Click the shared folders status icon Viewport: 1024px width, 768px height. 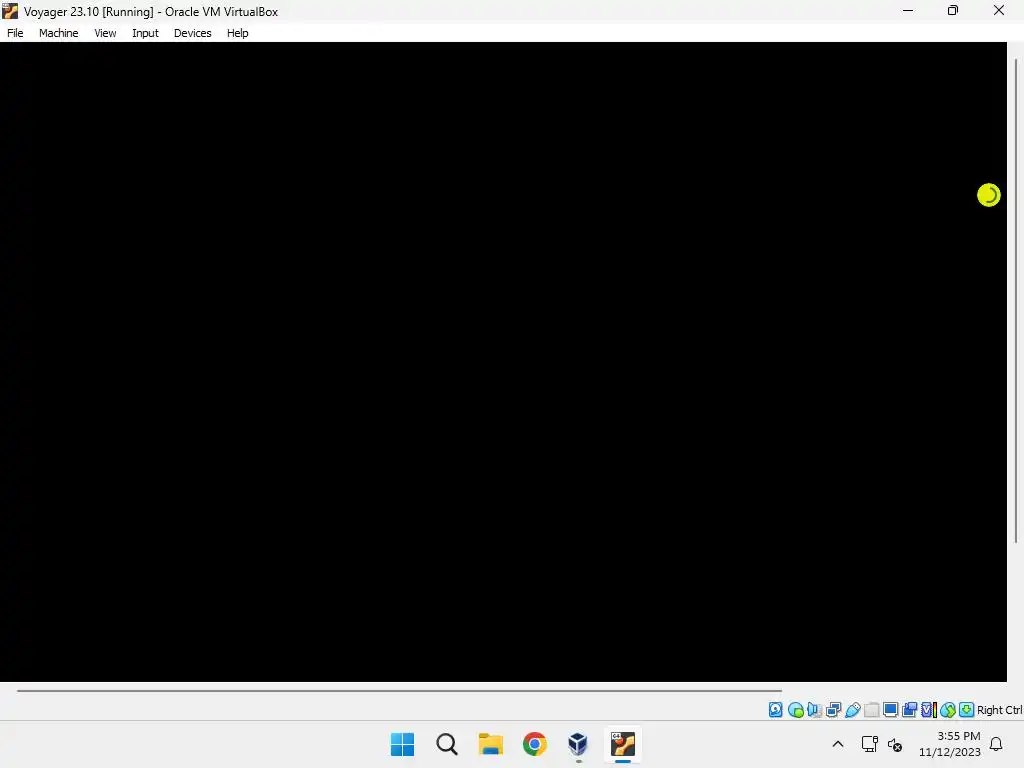pos(871,710)
